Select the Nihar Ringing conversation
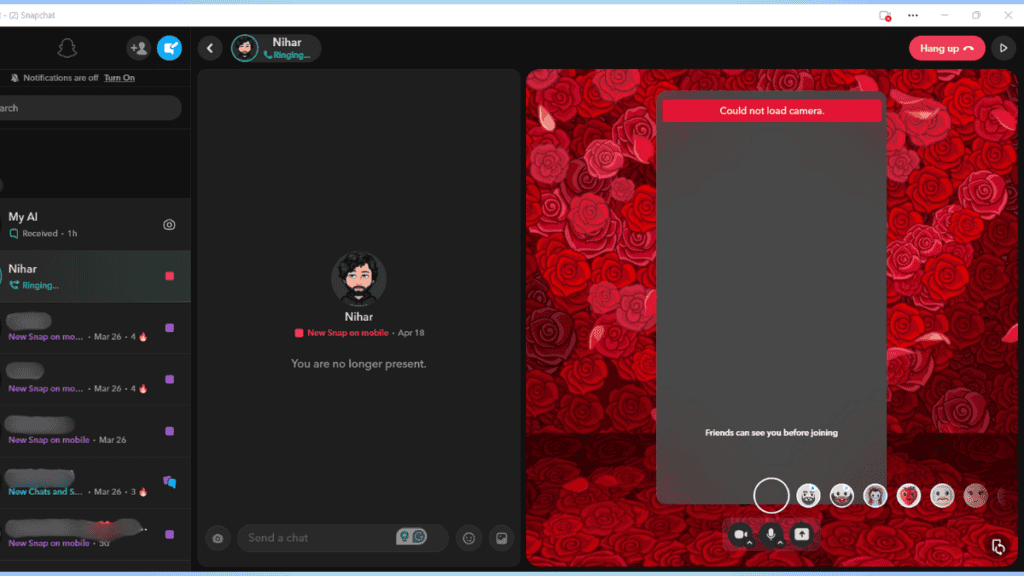Screen dimensions: 1024x576 coord(95,276)
